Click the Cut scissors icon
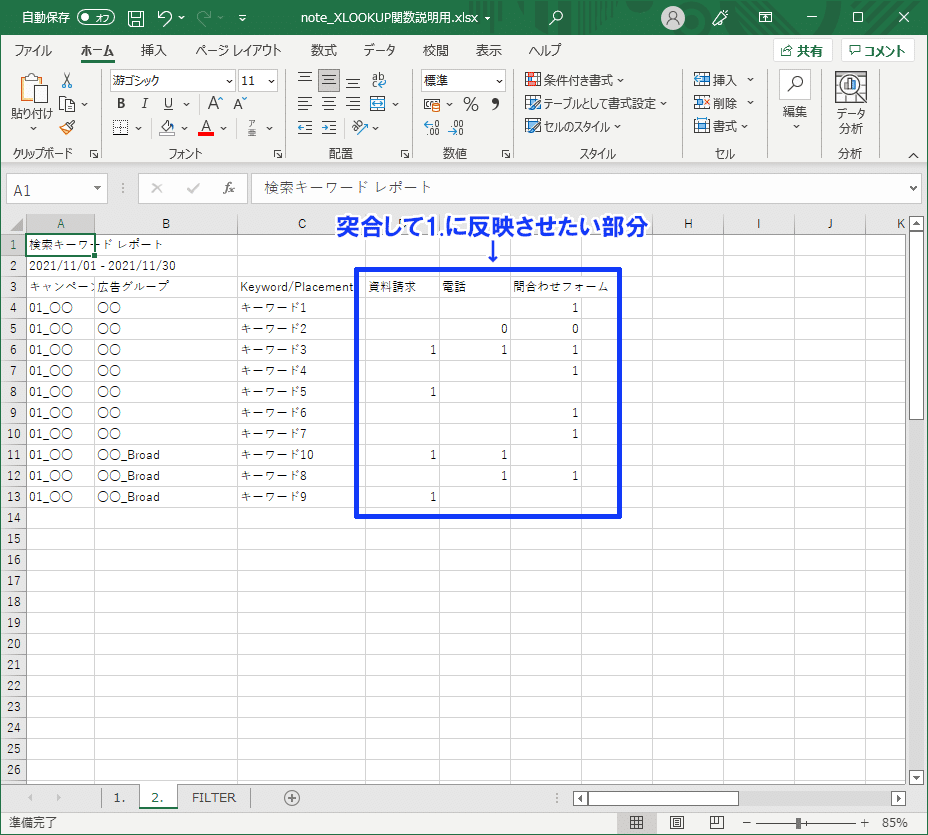The image size is (928, 835). [67, 81]
